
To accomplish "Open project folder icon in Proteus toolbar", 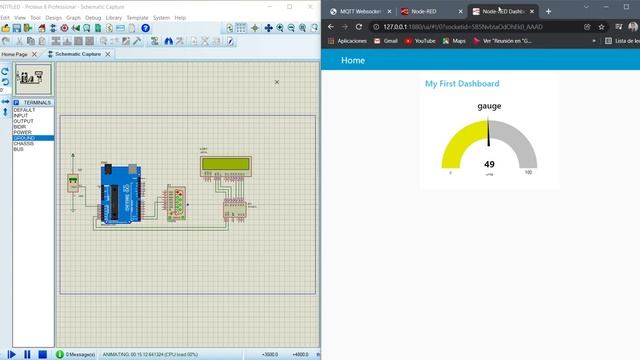I will 5,28.
